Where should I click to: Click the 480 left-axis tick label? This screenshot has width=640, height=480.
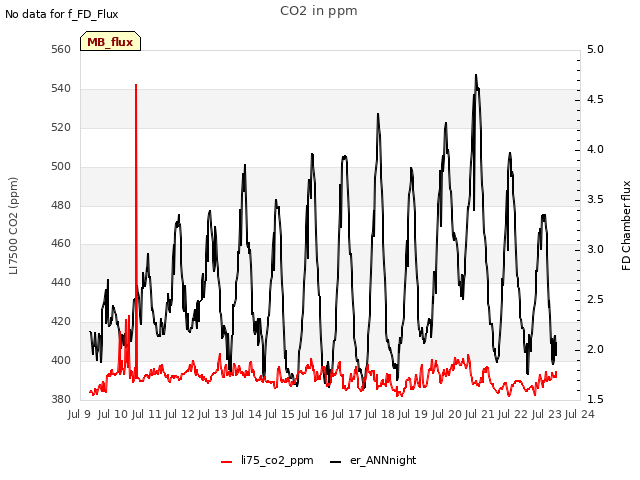[x=61, y=205]
